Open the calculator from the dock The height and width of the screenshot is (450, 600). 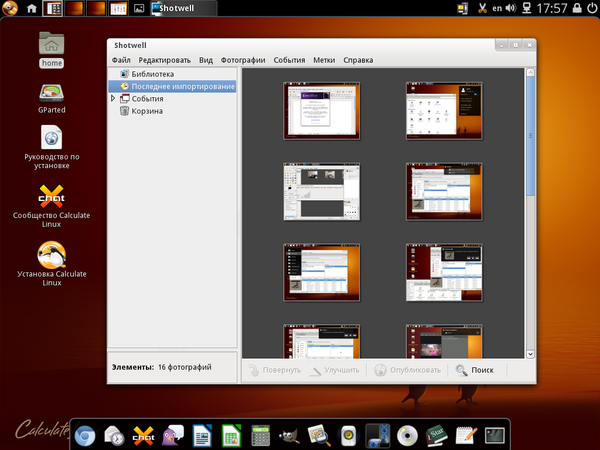[x=261, y=435]
